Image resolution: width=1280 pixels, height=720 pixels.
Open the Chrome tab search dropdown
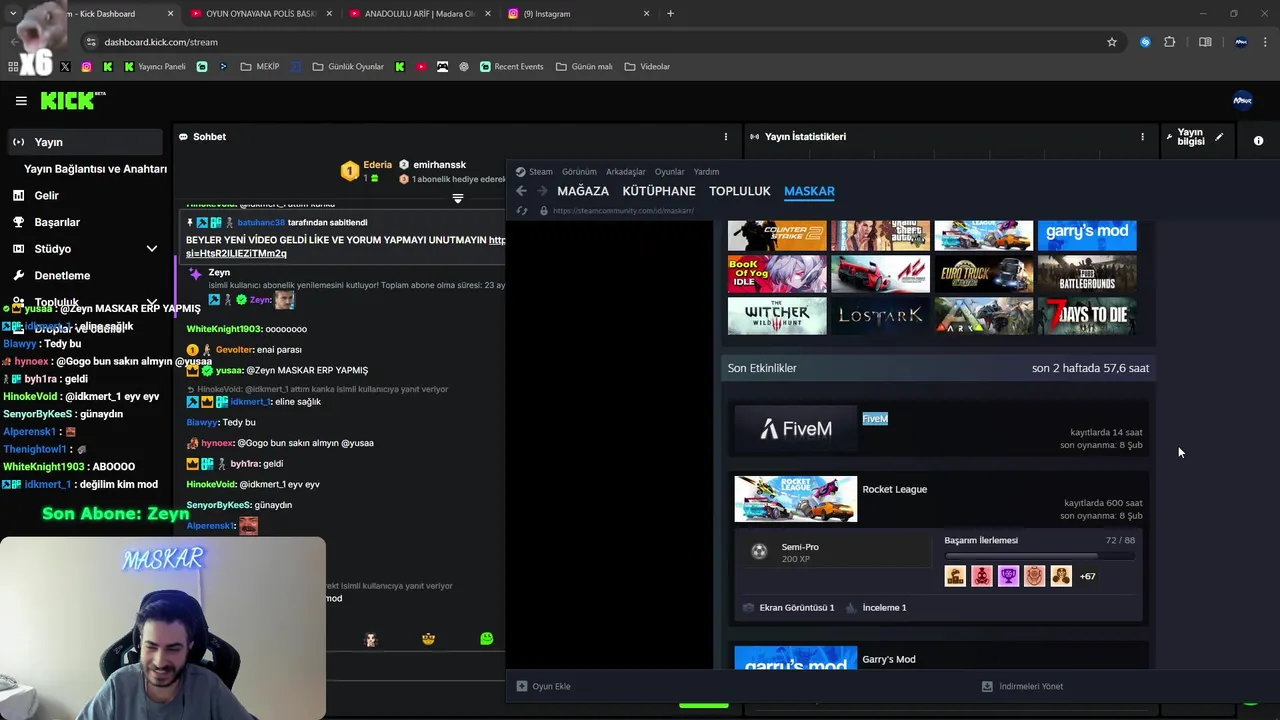(13, 14)
